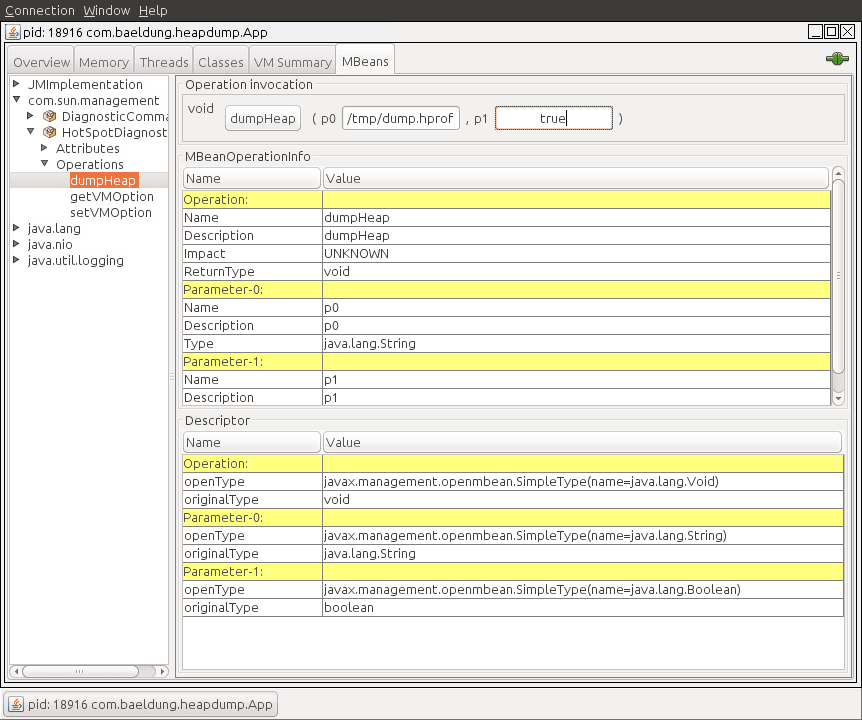Expand the JMImplementation tree node

[15, 84]
